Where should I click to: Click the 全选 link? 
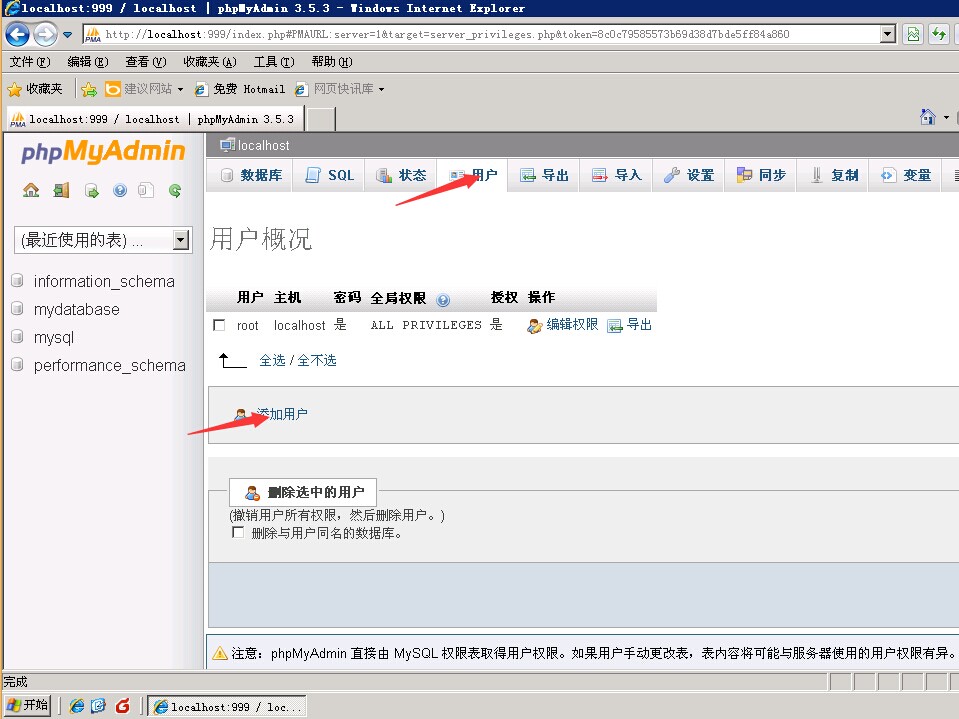click(x=272, y=360)
